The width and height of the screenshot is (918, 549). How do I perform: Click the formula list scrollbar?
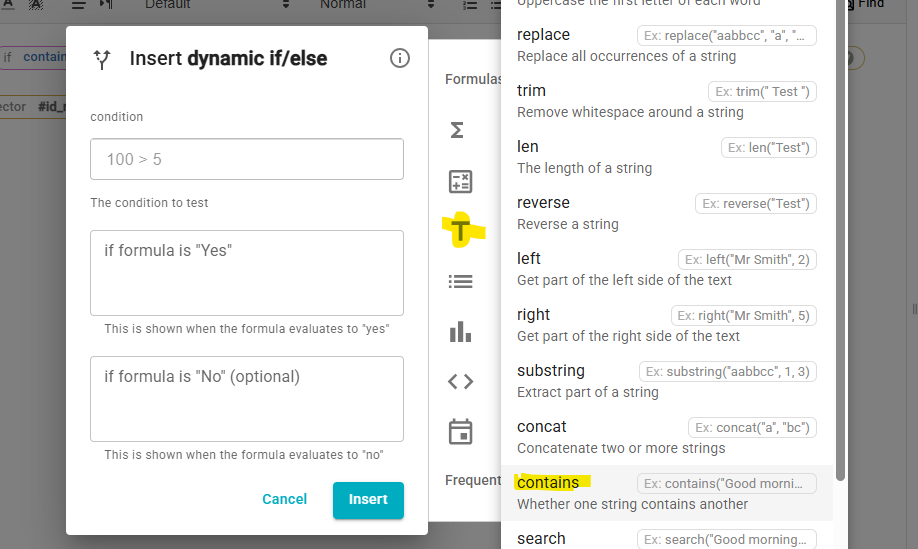841,240
